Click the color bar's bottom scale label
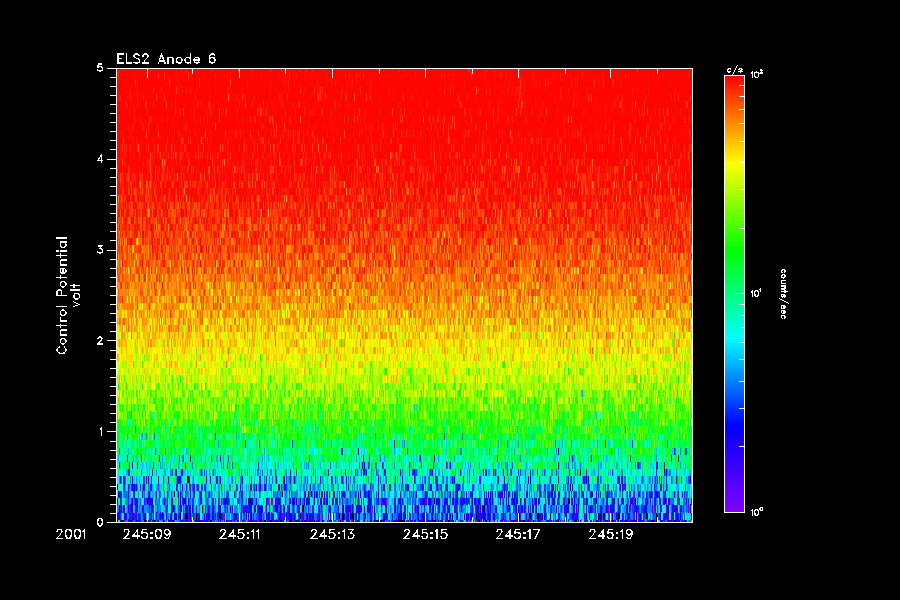900x600 pixels. [x=757, y=512]
